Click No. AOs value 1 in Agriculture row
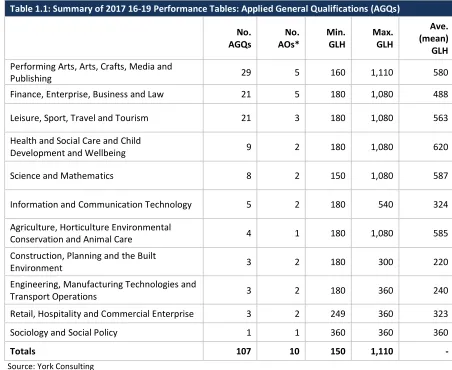 coord(297,233)
